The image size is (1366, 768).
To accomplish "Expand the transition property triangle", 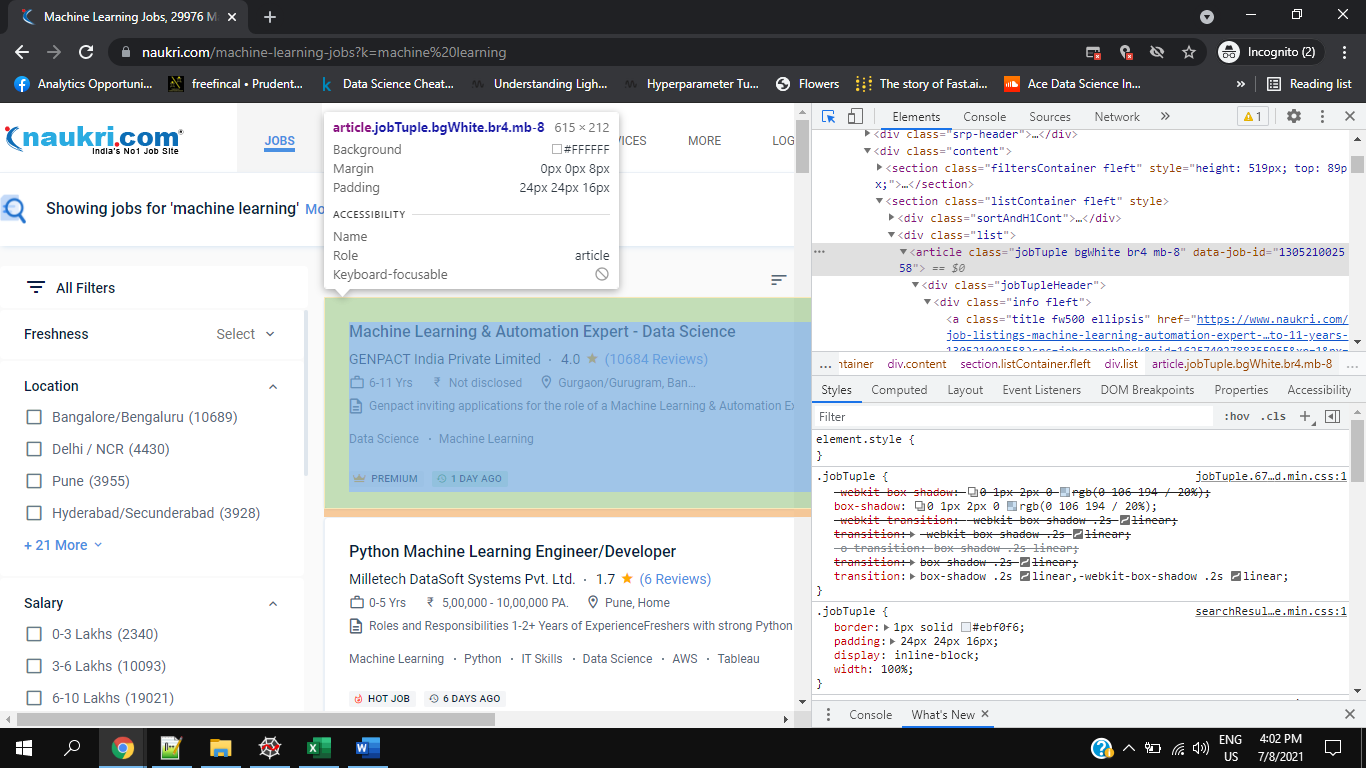I will (913, 576).
